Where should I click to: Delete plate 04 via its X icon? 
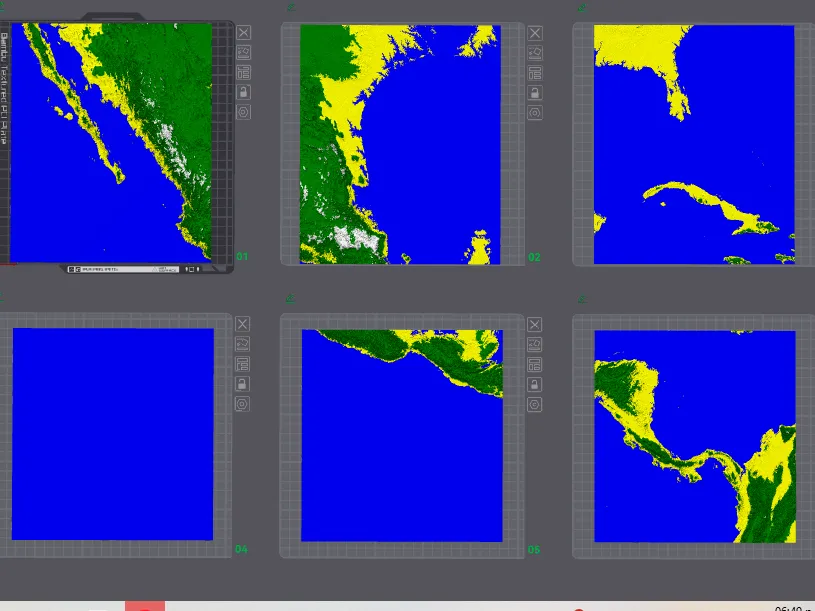[243, 324]
